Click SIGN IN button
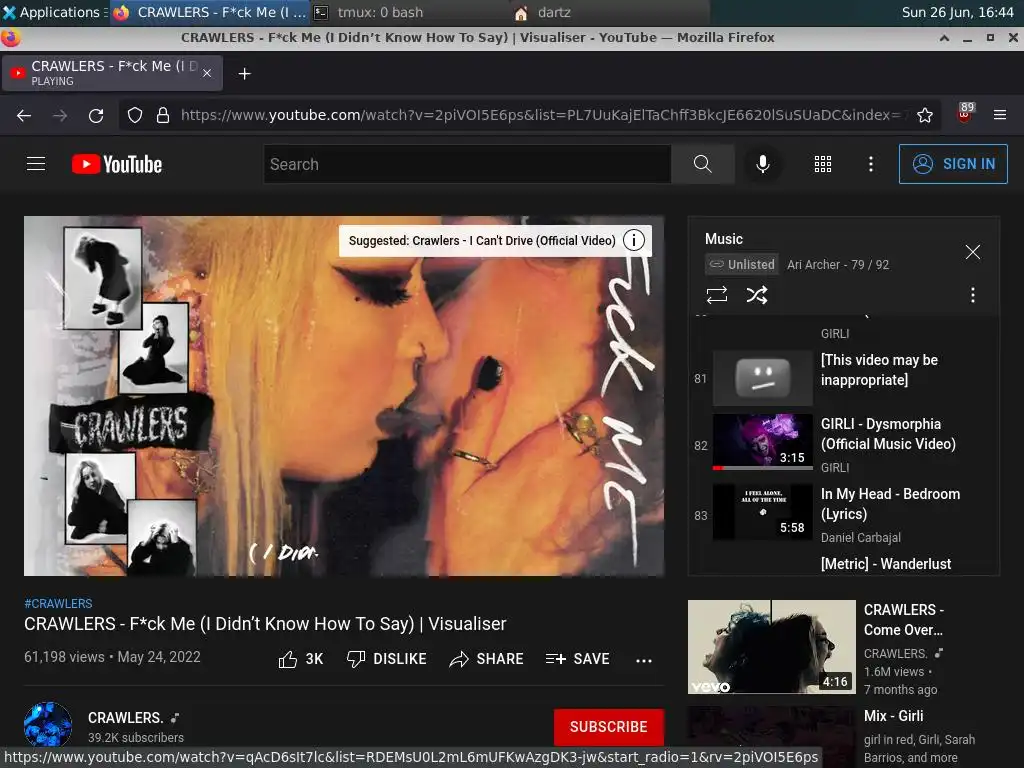The width and height of the screenshot is (1024, 768). point(953,164)
